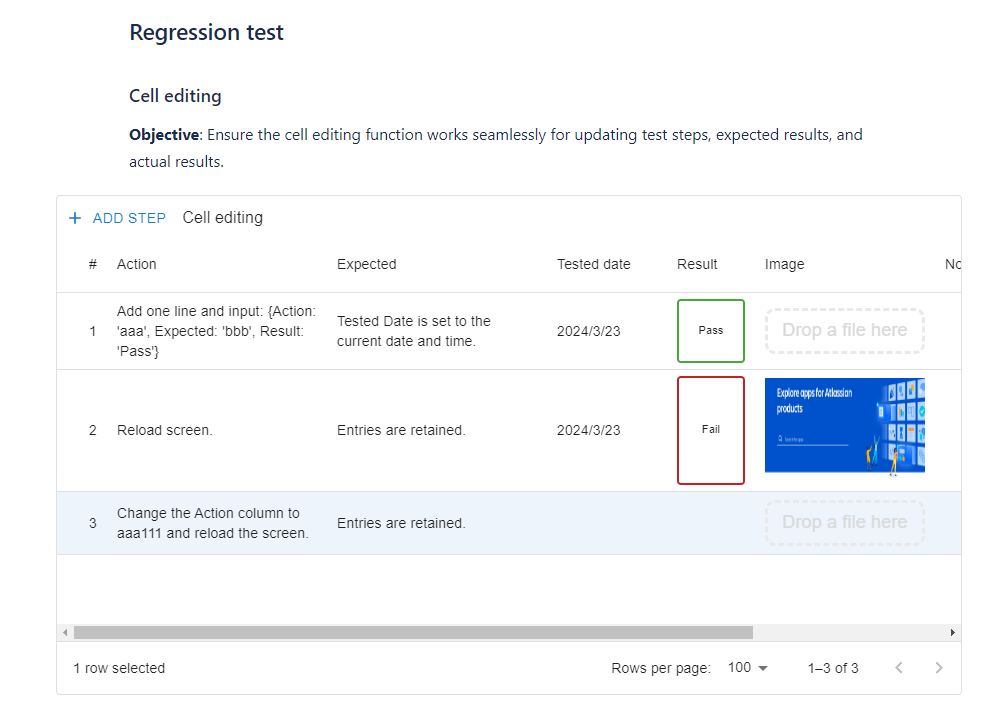
Task: Open the Pass result cell in row 1
Action: [x=710, y=331]
